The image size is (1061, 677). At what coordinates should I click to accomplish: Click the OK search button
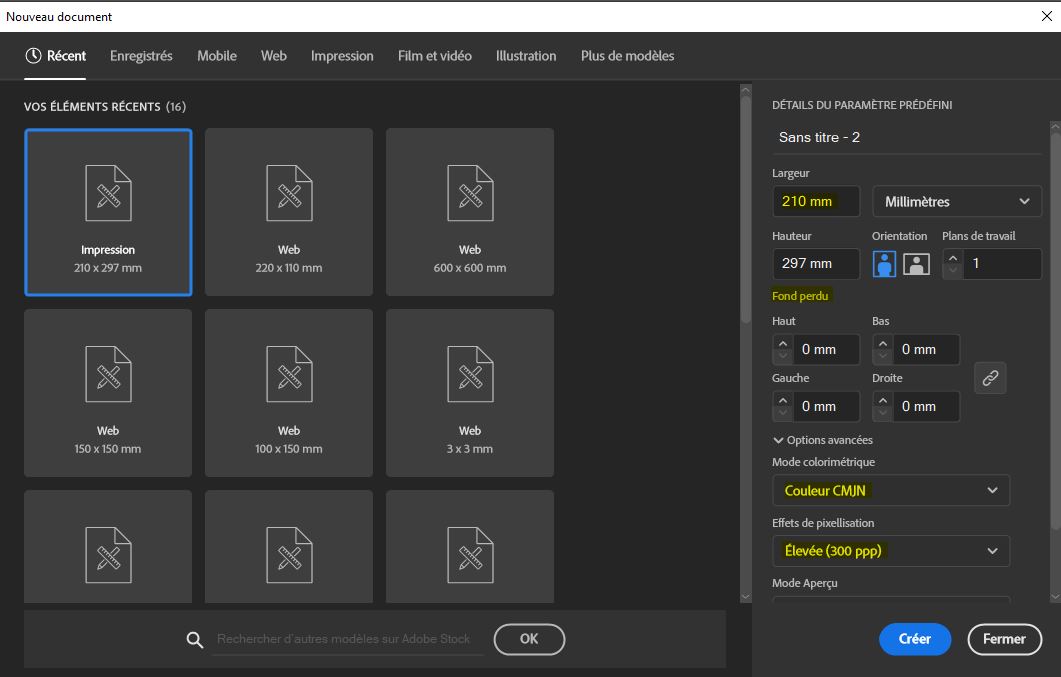(529, 639)
